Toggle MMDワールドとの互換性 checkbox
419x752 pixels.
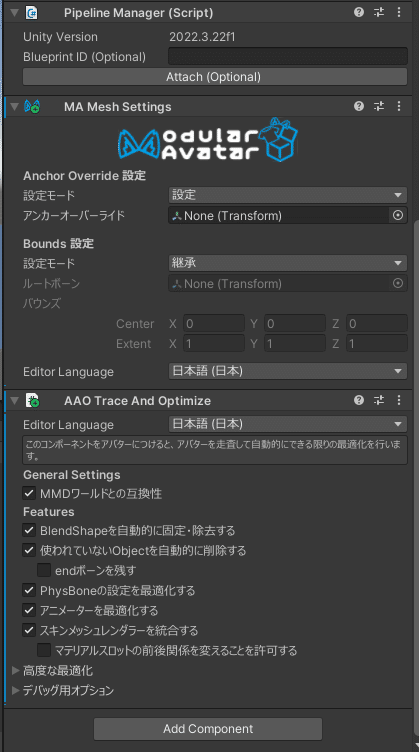coord(29,493)
